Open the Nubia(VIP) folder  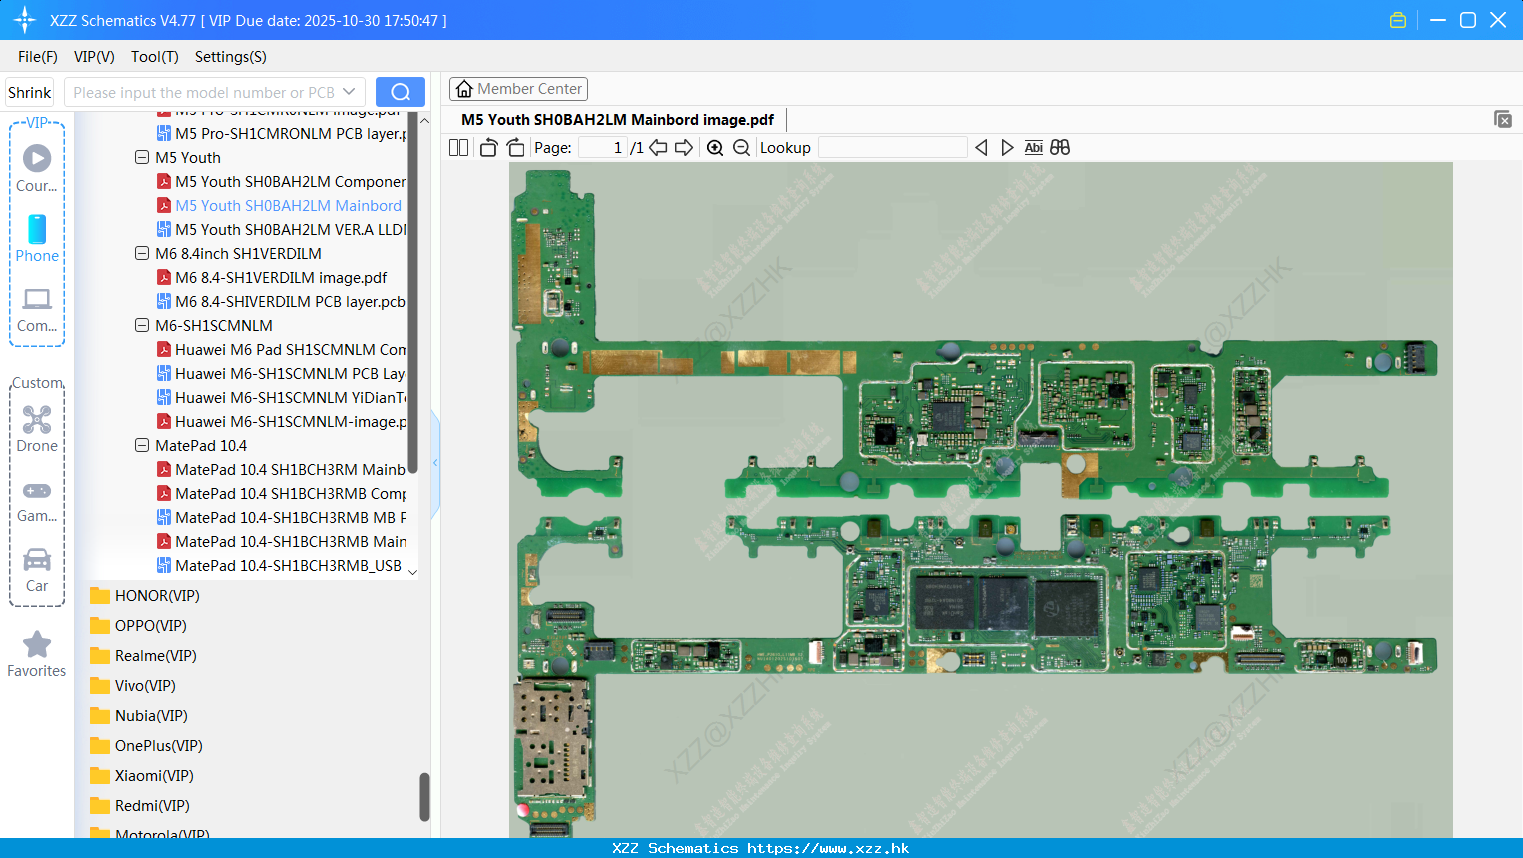pos(139,716)
